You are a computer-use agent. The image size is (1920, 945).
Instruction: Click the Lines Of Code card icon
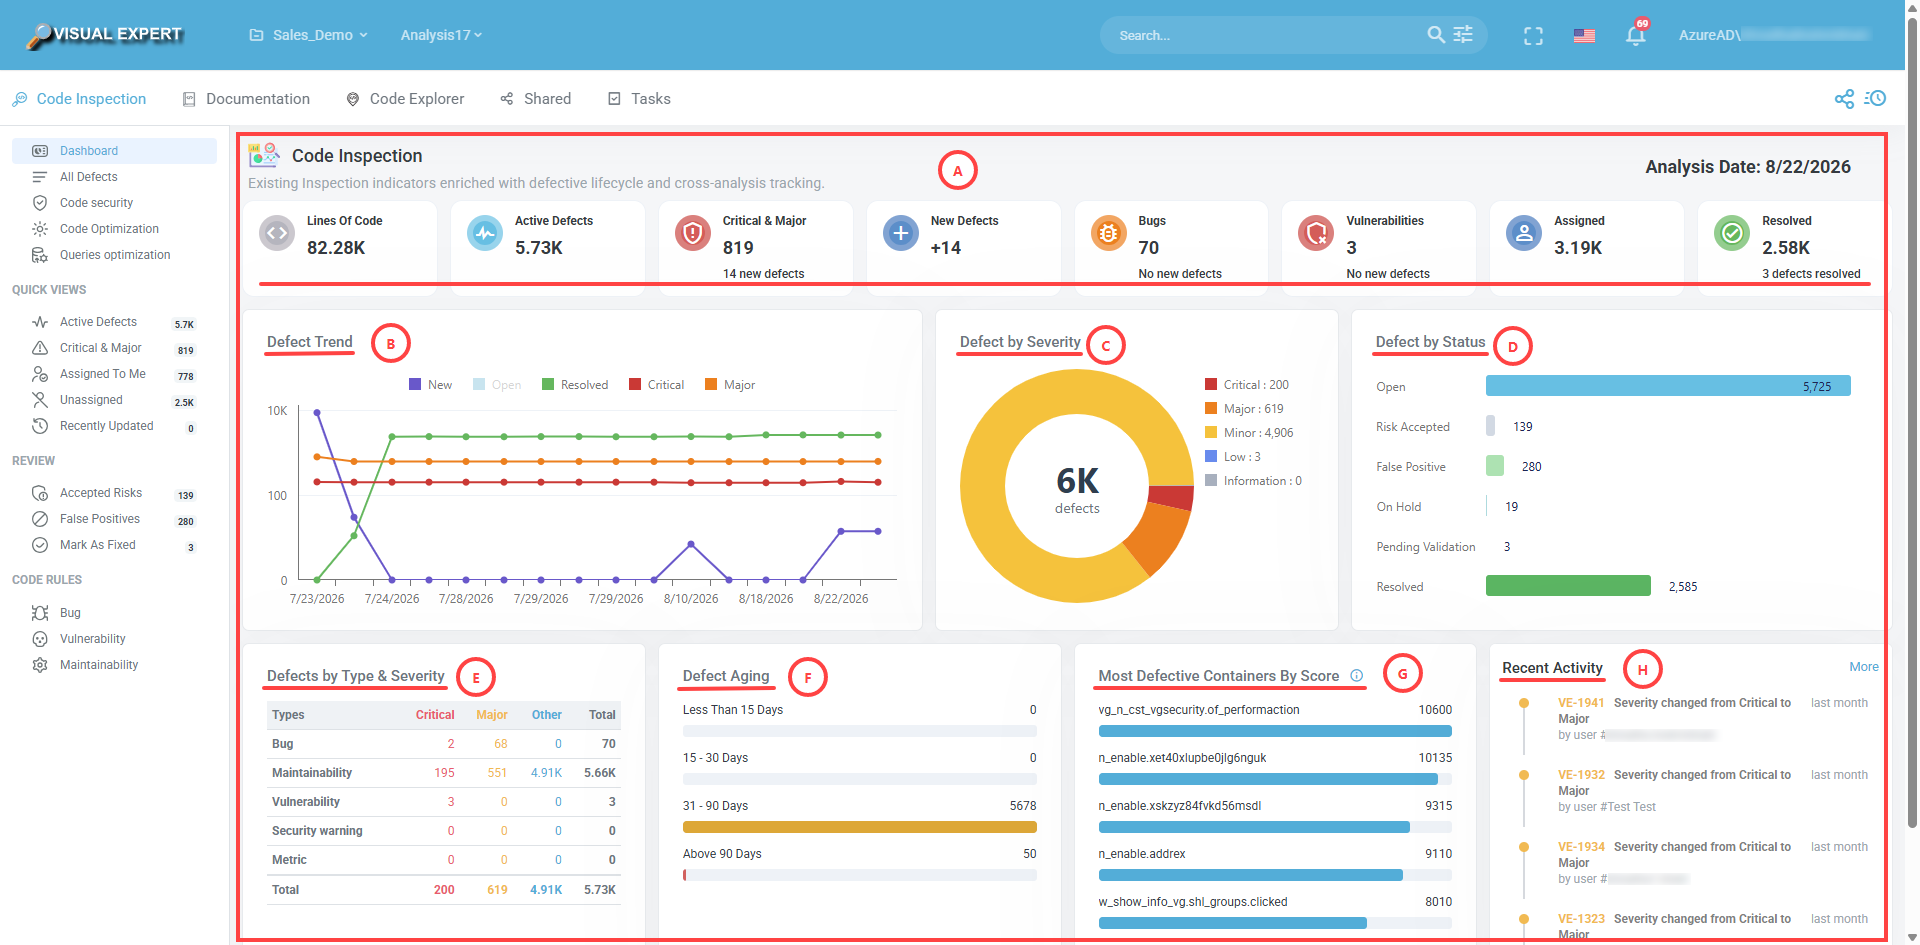(x=277, y=233)
